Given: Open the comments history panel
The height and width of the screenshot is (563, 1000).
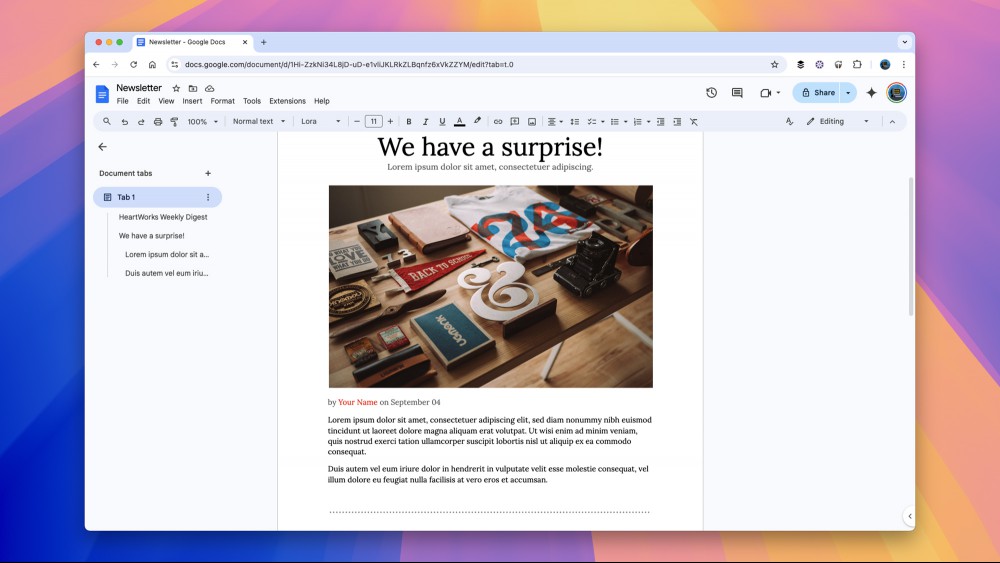Looking at the screenshot, I should coord(737,92).
